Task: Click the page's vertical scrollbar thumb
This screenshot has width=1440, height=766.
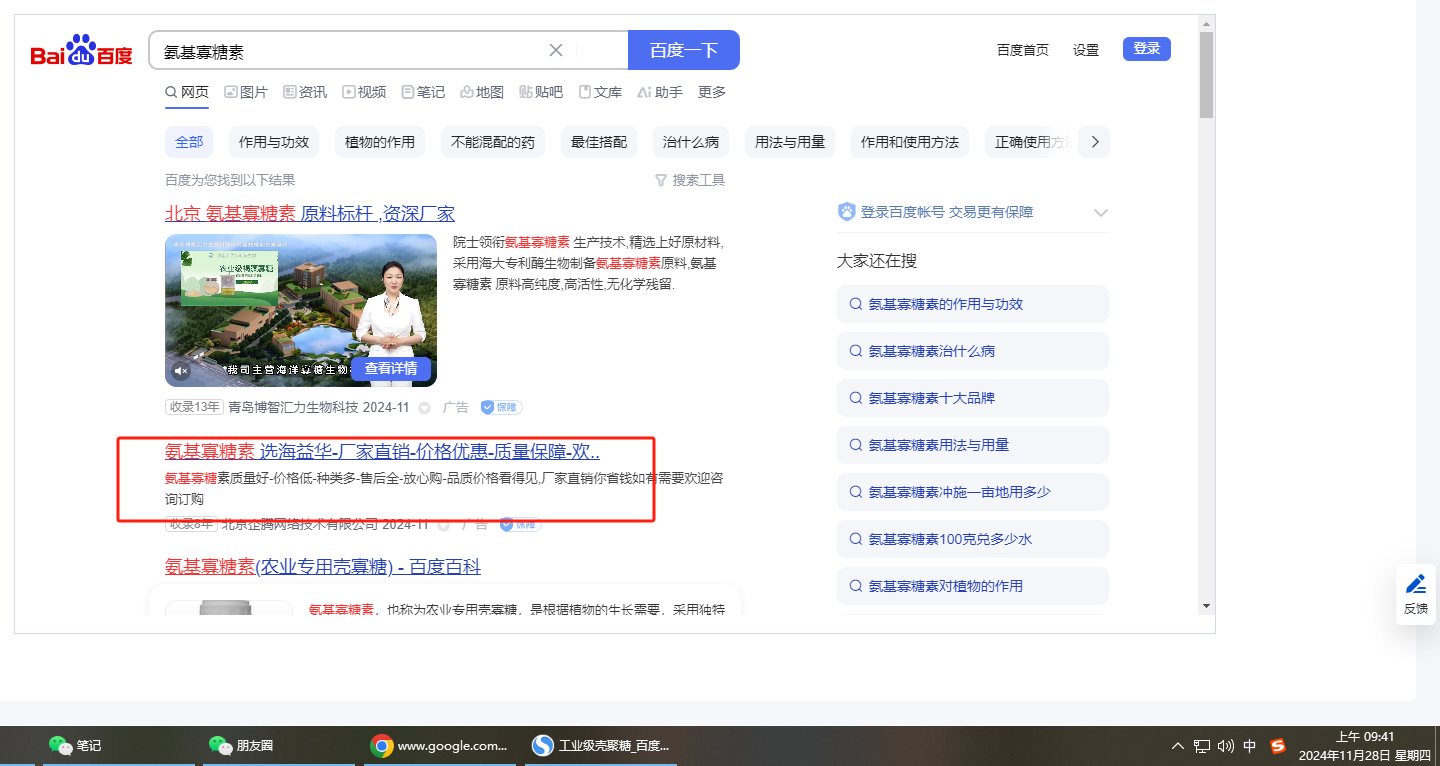Action: [1206, 75]
